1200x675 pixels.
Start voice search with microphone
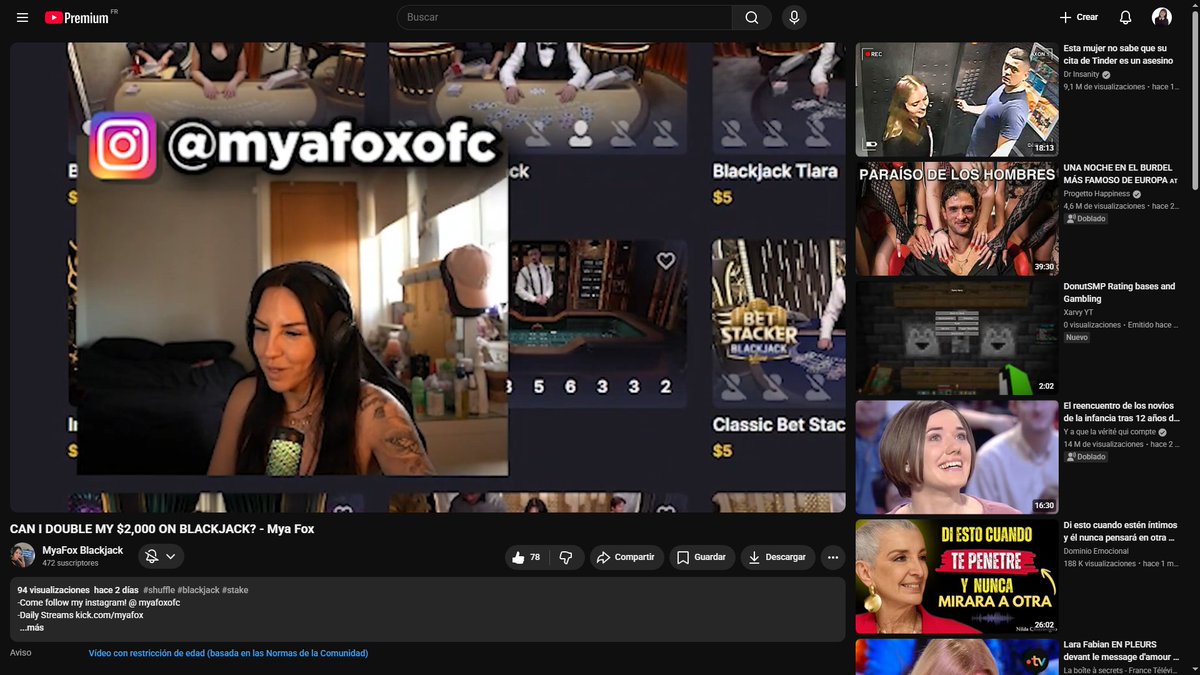(x=794, y=17)
